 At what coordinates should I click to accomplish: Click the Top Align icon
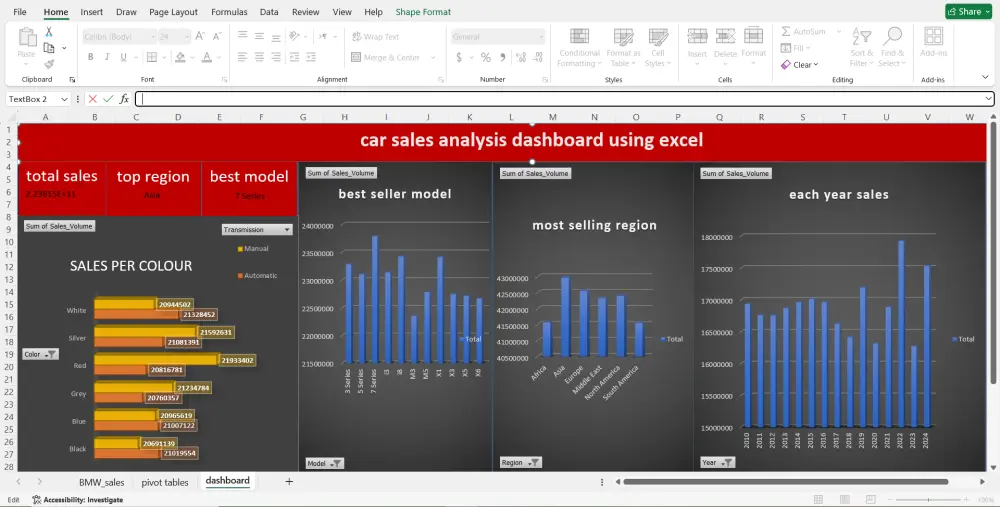click(x=242, y=36)
